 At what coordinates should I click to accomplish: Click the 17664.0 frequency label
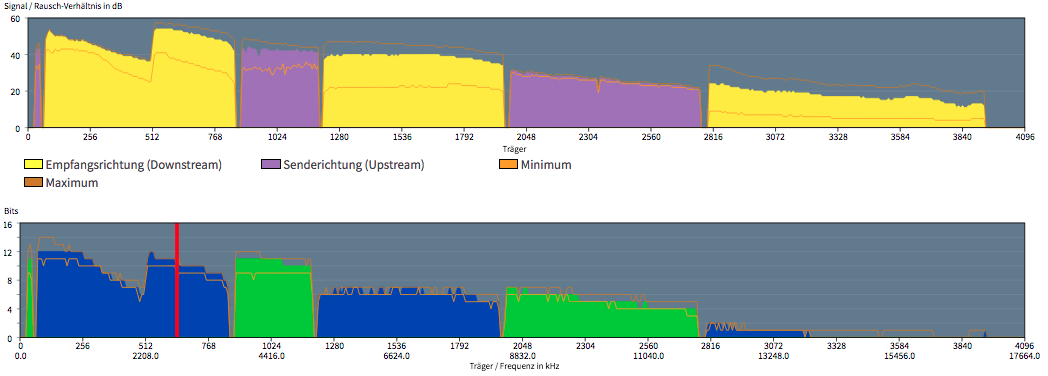click(1026, 357)
